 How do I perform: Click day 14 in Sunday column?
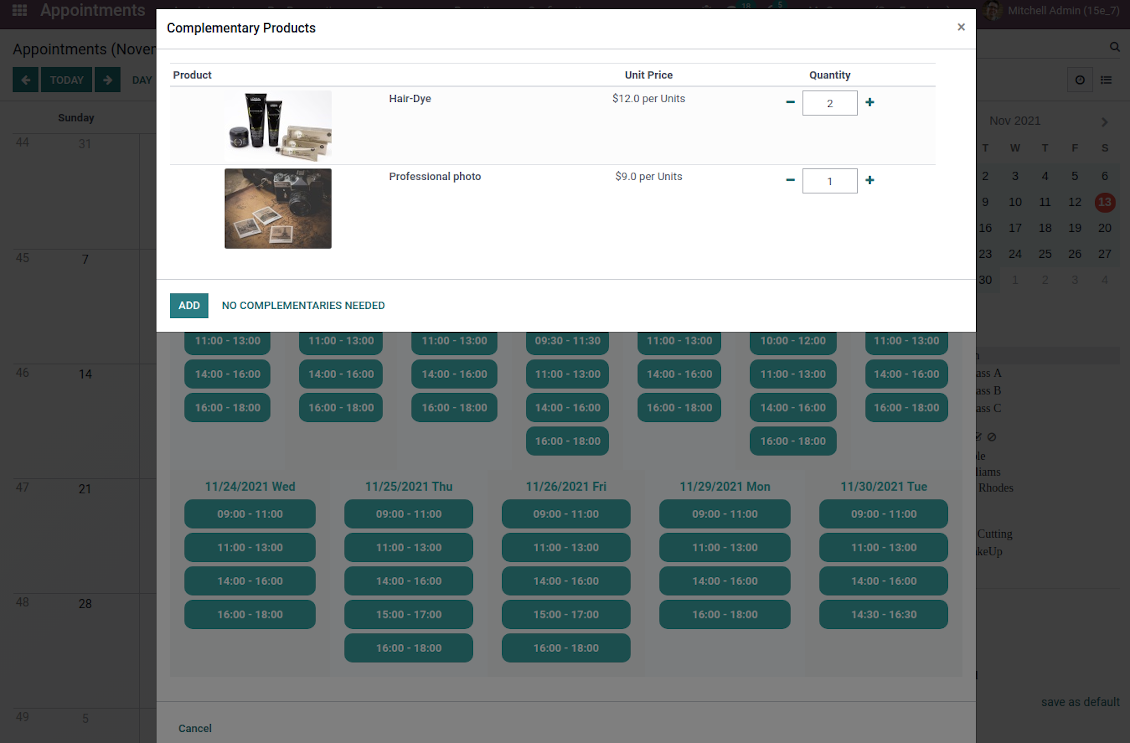pos(85,374)
